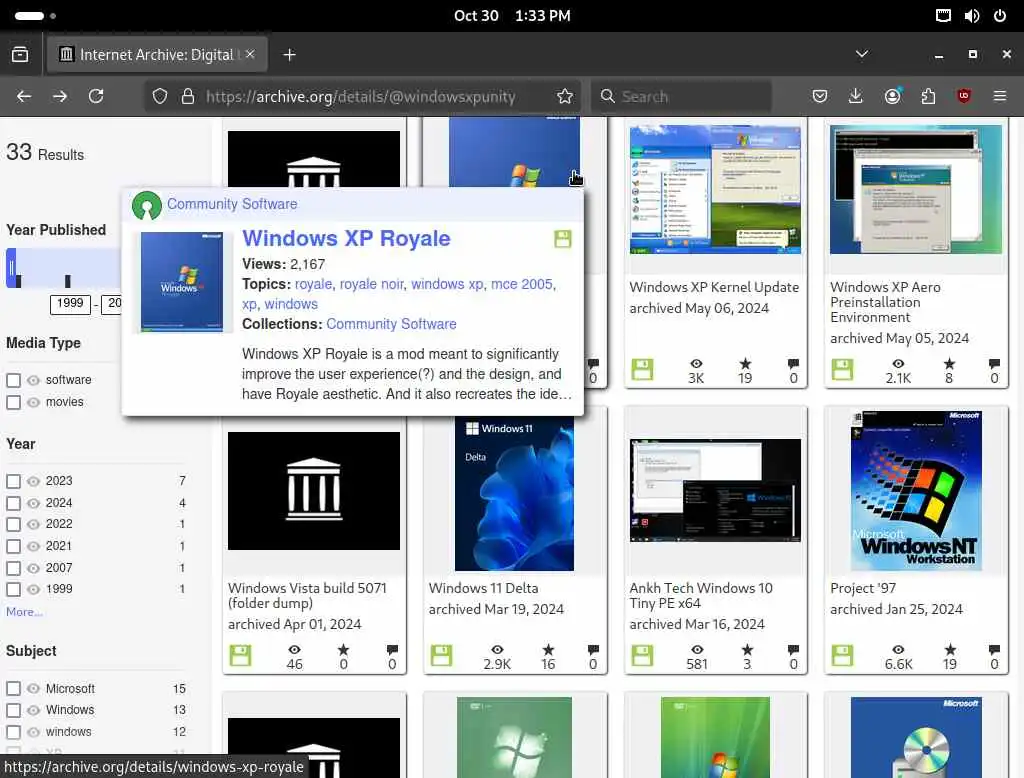Bookmark this page with star icon
Image resolution: width=1024 pixels, height=778 pixels.
tap(565, 96)
